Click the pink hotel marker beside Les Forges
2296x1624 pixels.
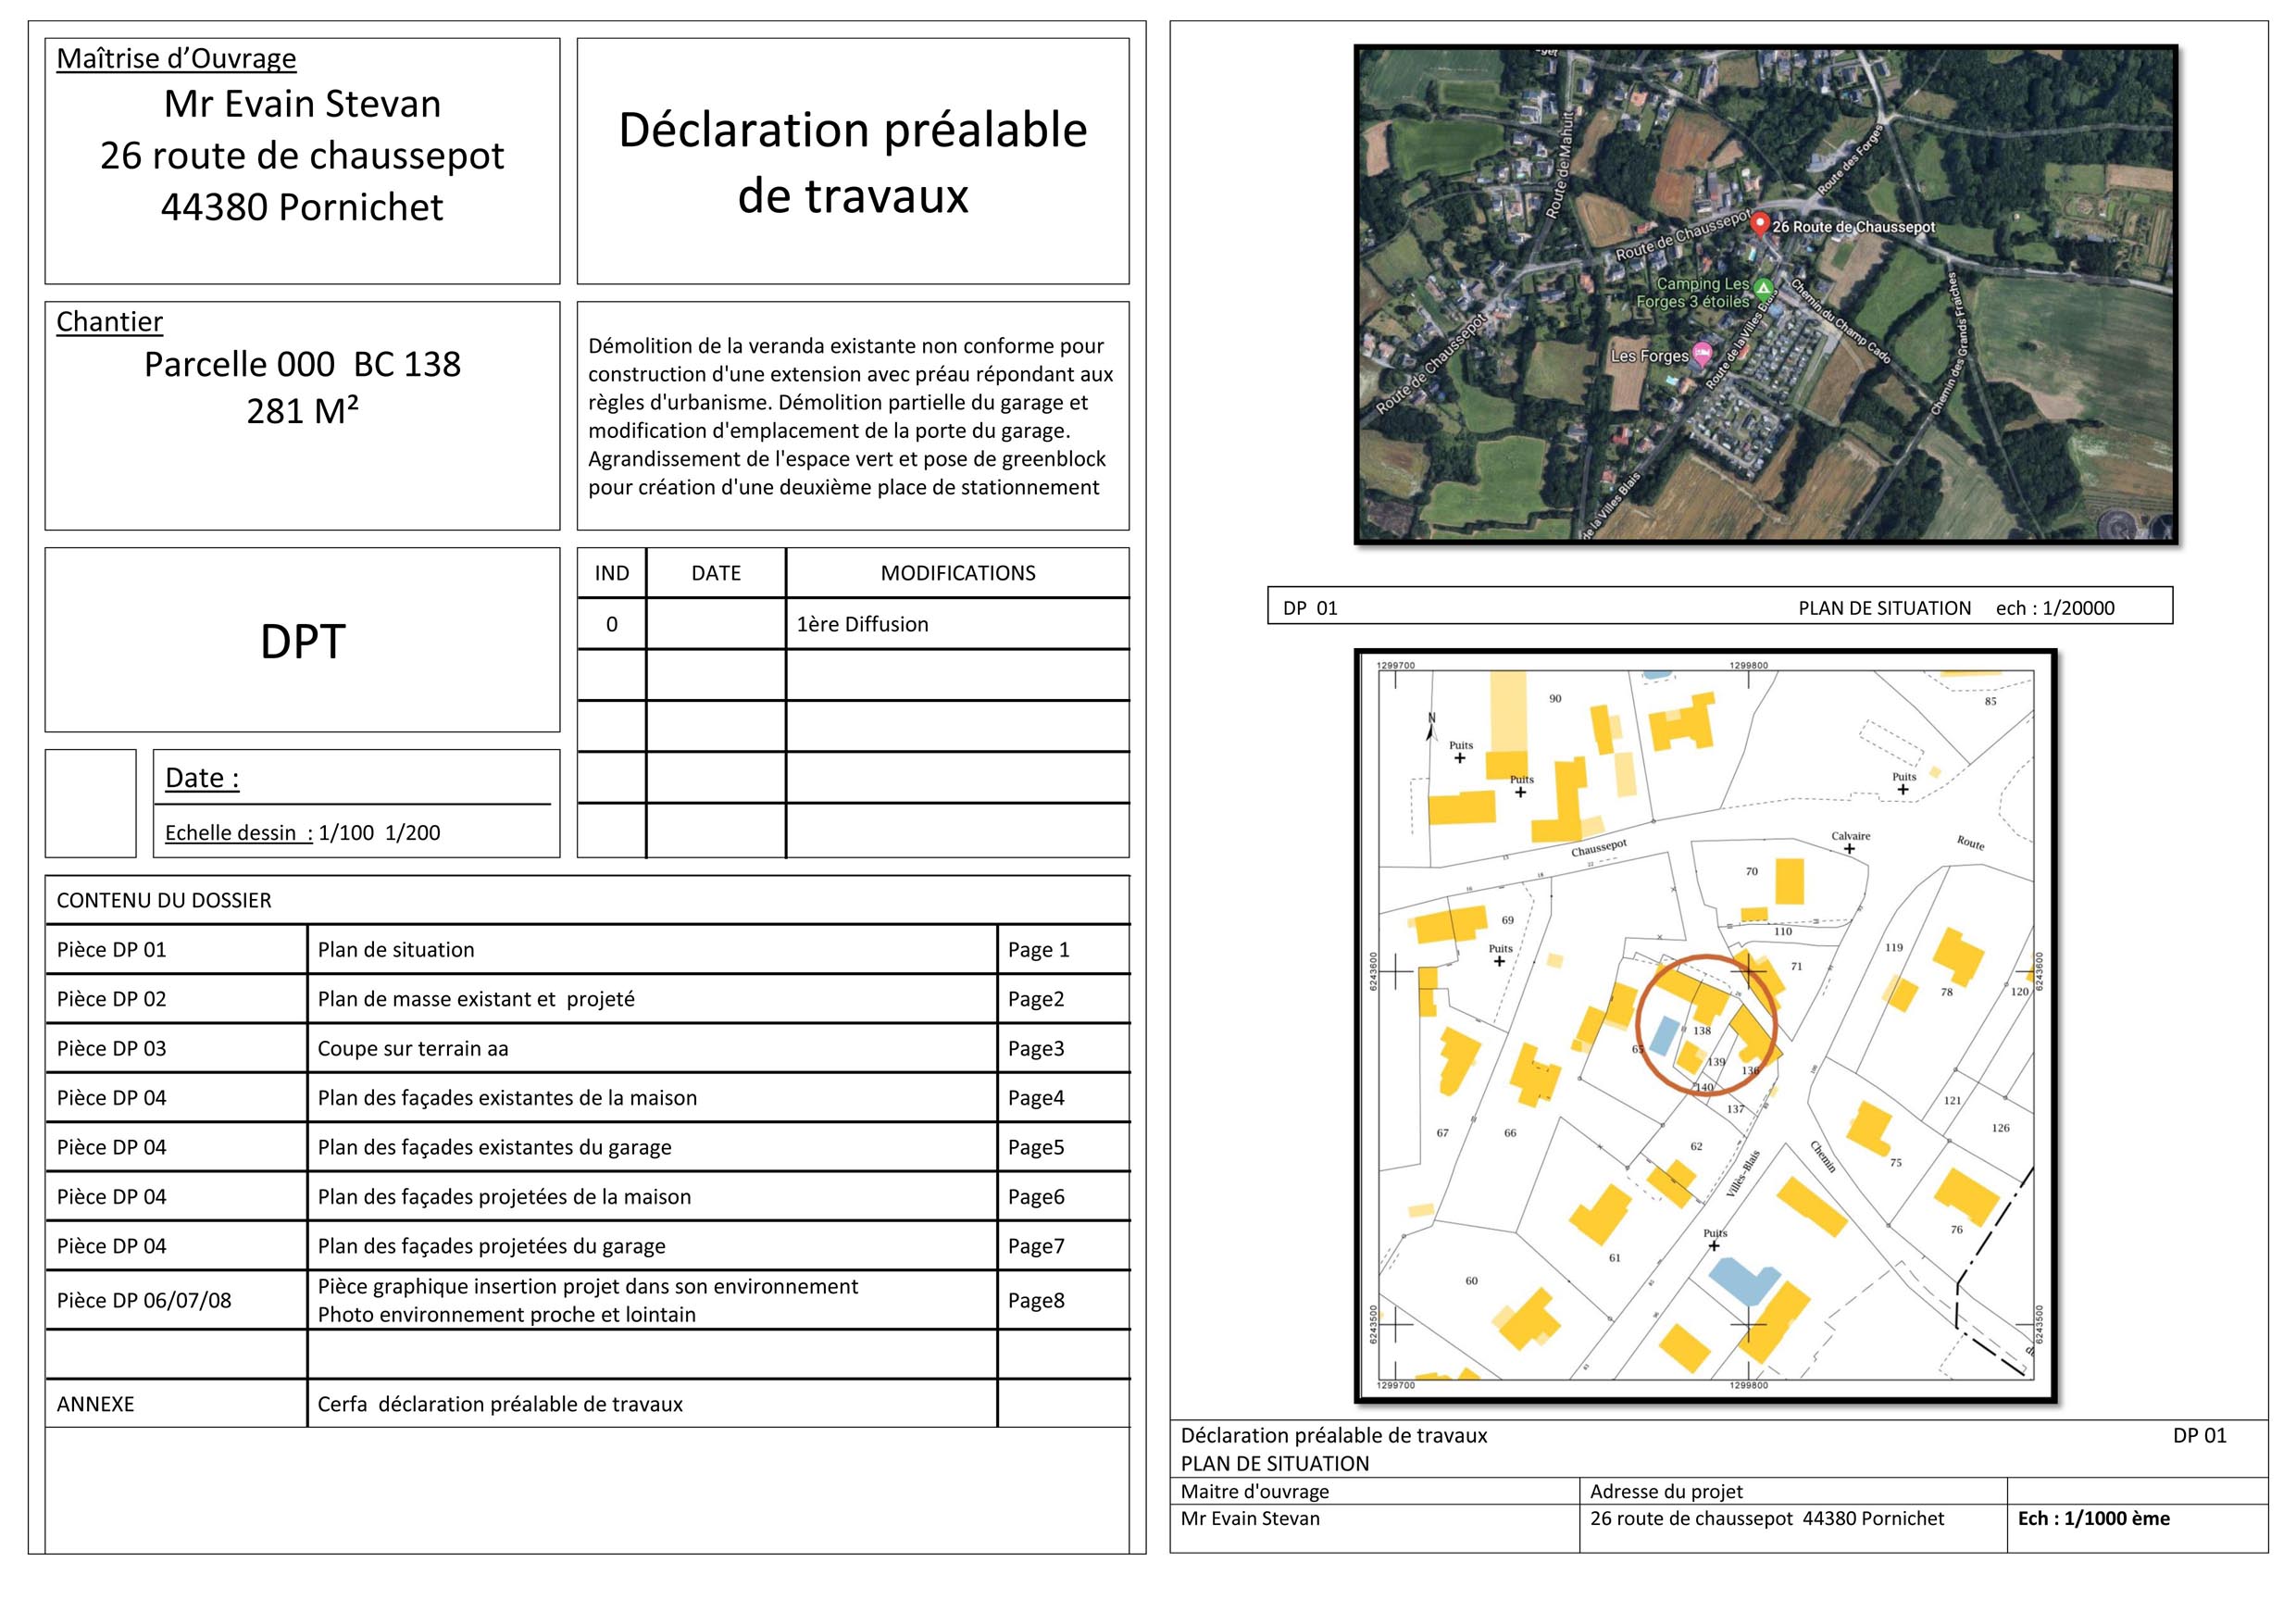pyautogui.click(x=1701, y=352)
